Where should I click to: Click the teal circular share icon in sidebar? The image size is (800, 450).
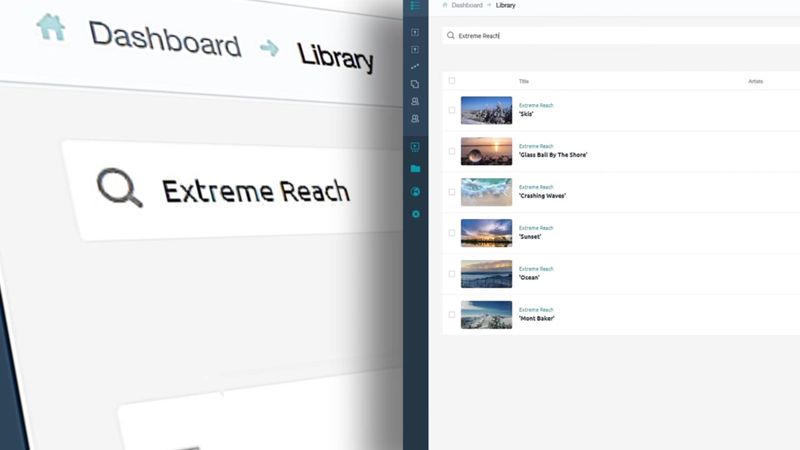tap(415, 192)
